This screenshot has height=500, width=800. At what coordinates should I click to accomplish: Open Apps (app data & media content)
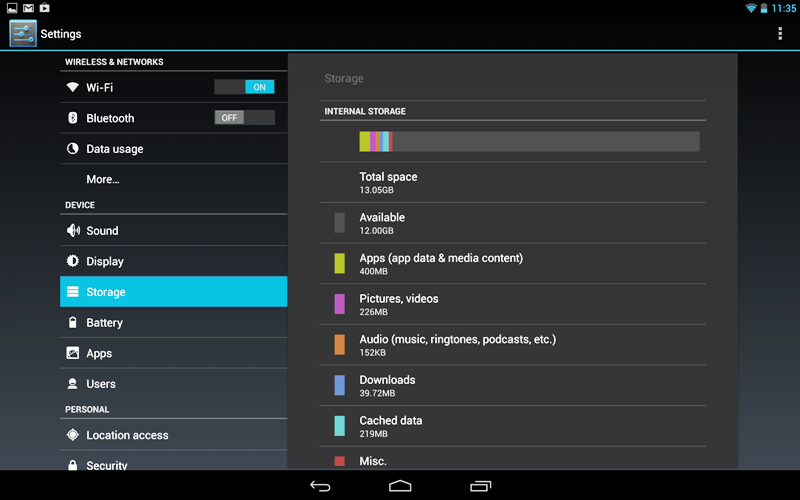pos(512,264)
